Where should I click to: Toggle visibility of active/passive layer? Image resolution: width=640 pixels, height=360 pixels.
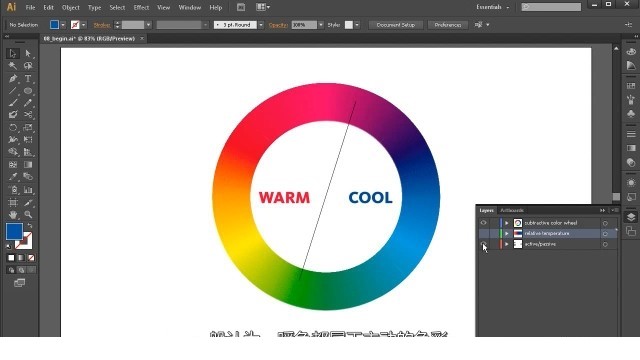pos(483,244)
